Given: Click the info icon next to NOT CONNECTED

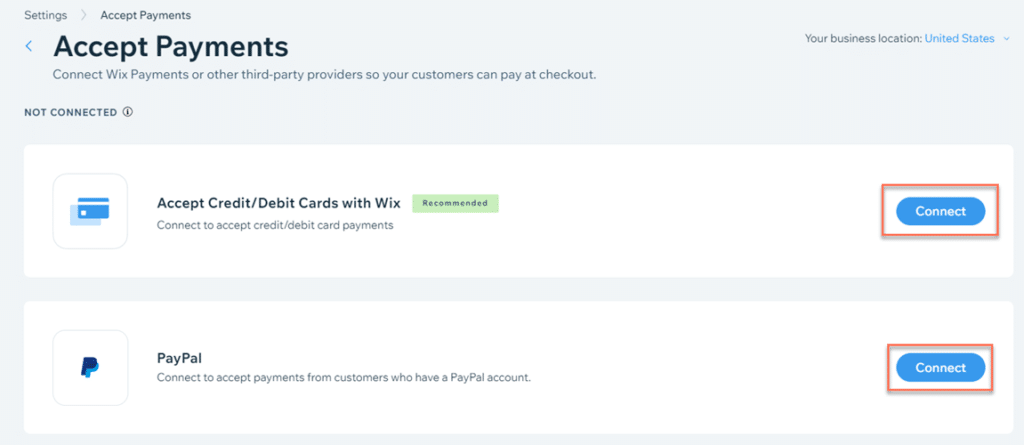Looking at the screenshot, I should [127, 112].
